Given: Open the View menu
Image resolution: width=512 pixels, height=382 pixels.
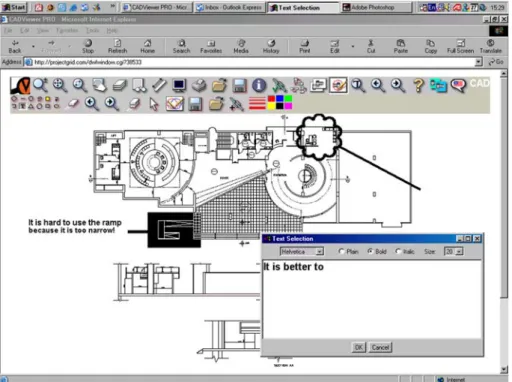Looking at the screenshot, I should [42, 31].
